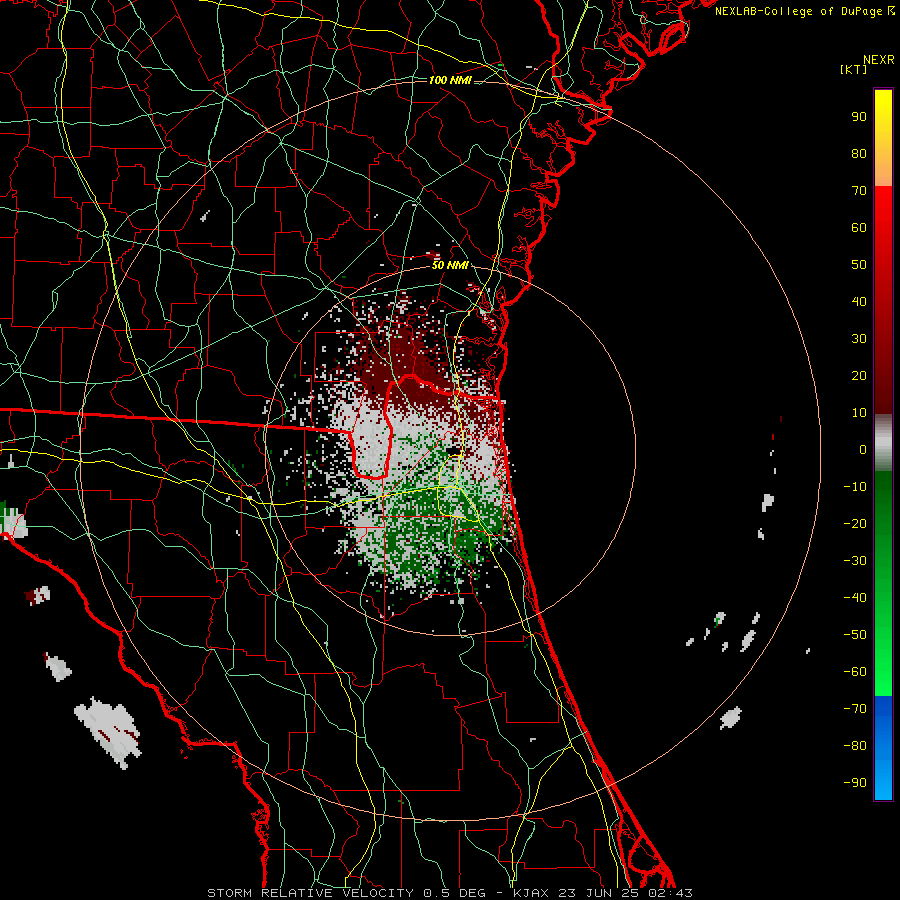Click the positive 30 scale value
The image size is (900, 900).
[x=859, y=339]
